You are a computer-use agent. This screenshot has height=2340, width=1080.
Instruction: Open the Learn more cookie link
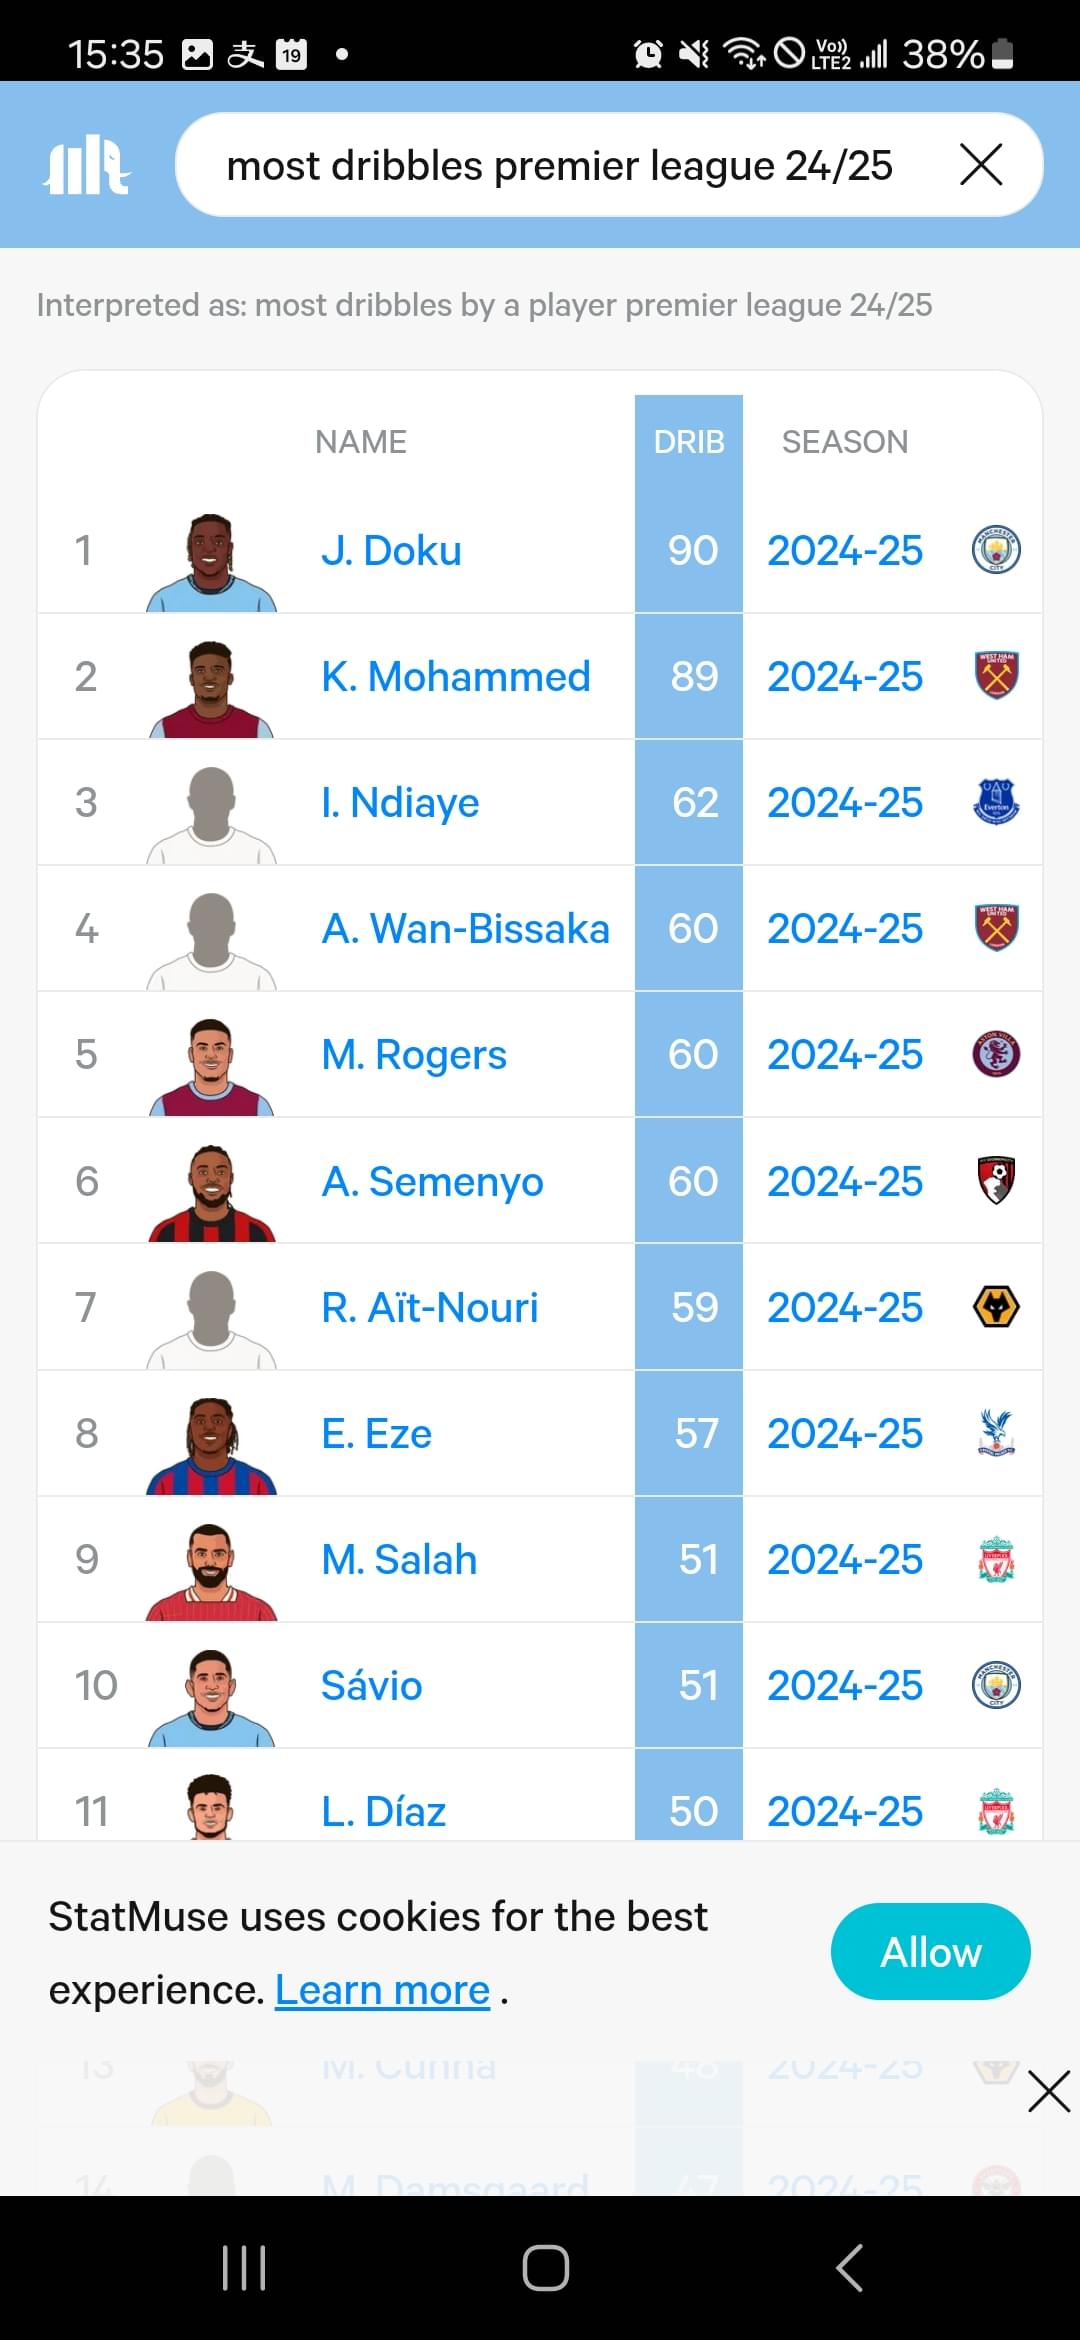pos(382,1990)
